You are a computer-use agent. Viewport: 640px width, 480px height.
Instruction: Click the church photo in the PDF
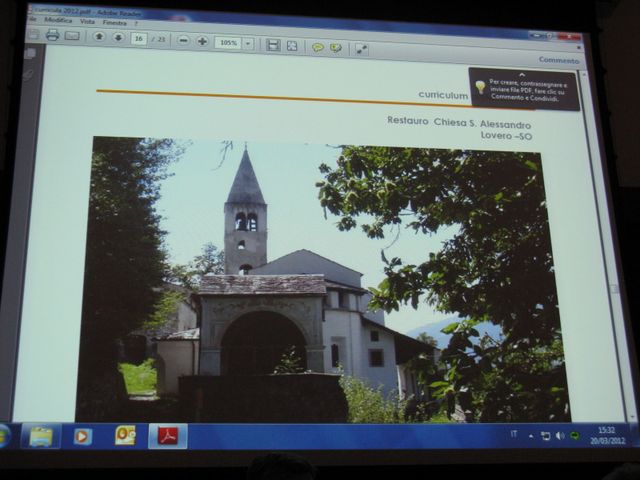[x=322, y=280]
